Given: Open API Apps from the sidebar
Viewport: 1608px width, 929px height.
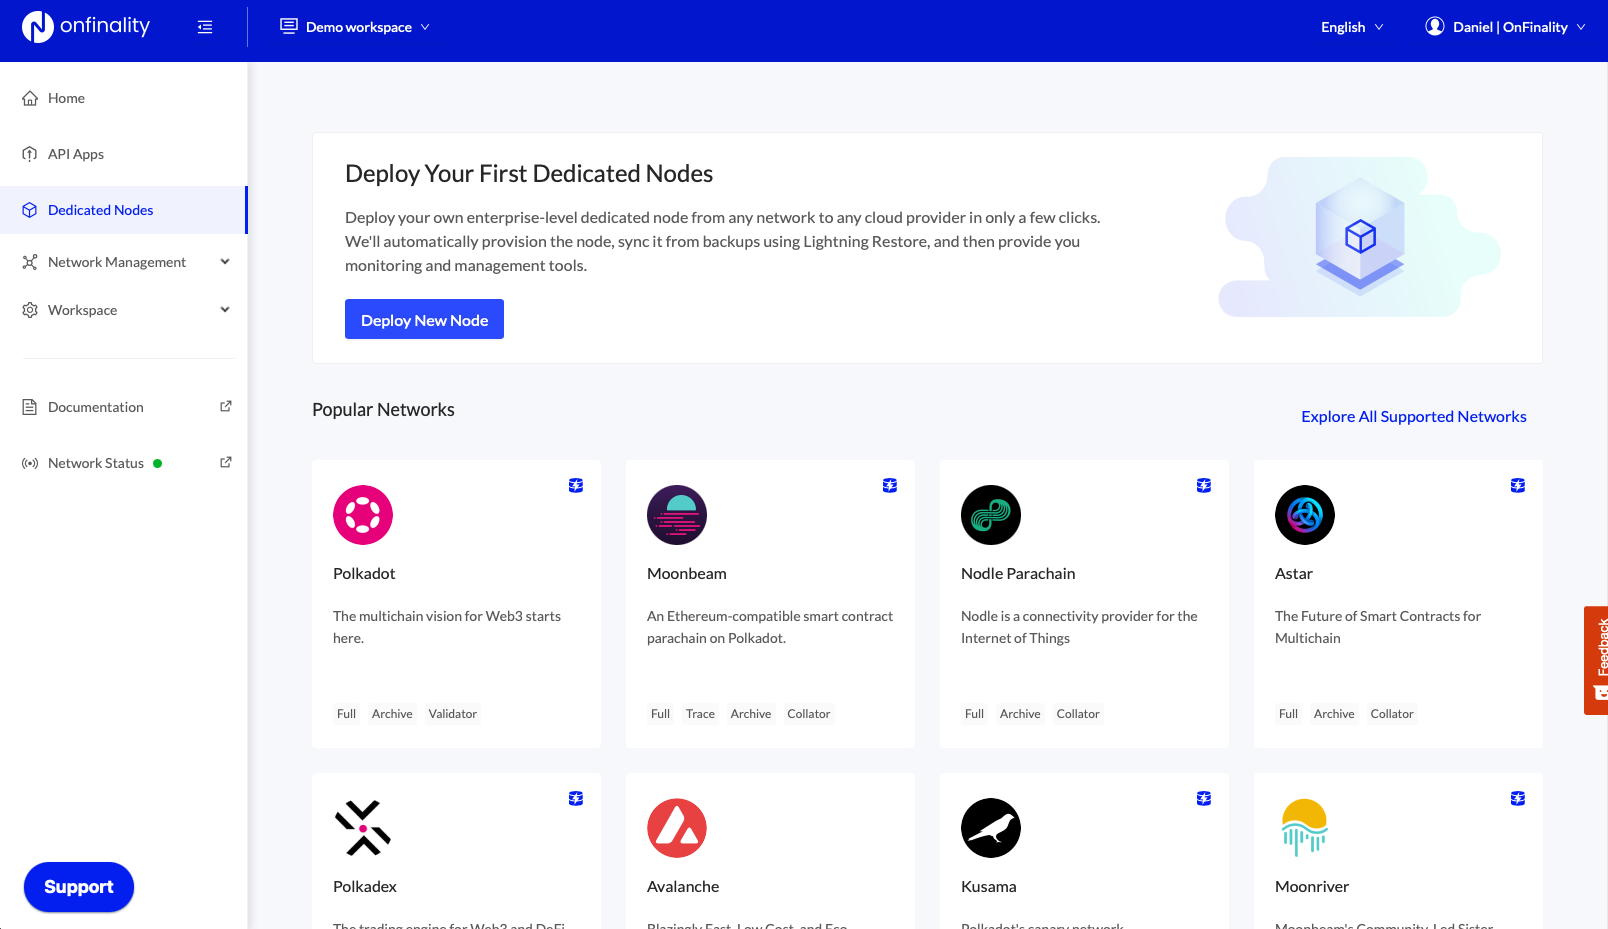Looking at the screenshot, I should pos(75,154).
